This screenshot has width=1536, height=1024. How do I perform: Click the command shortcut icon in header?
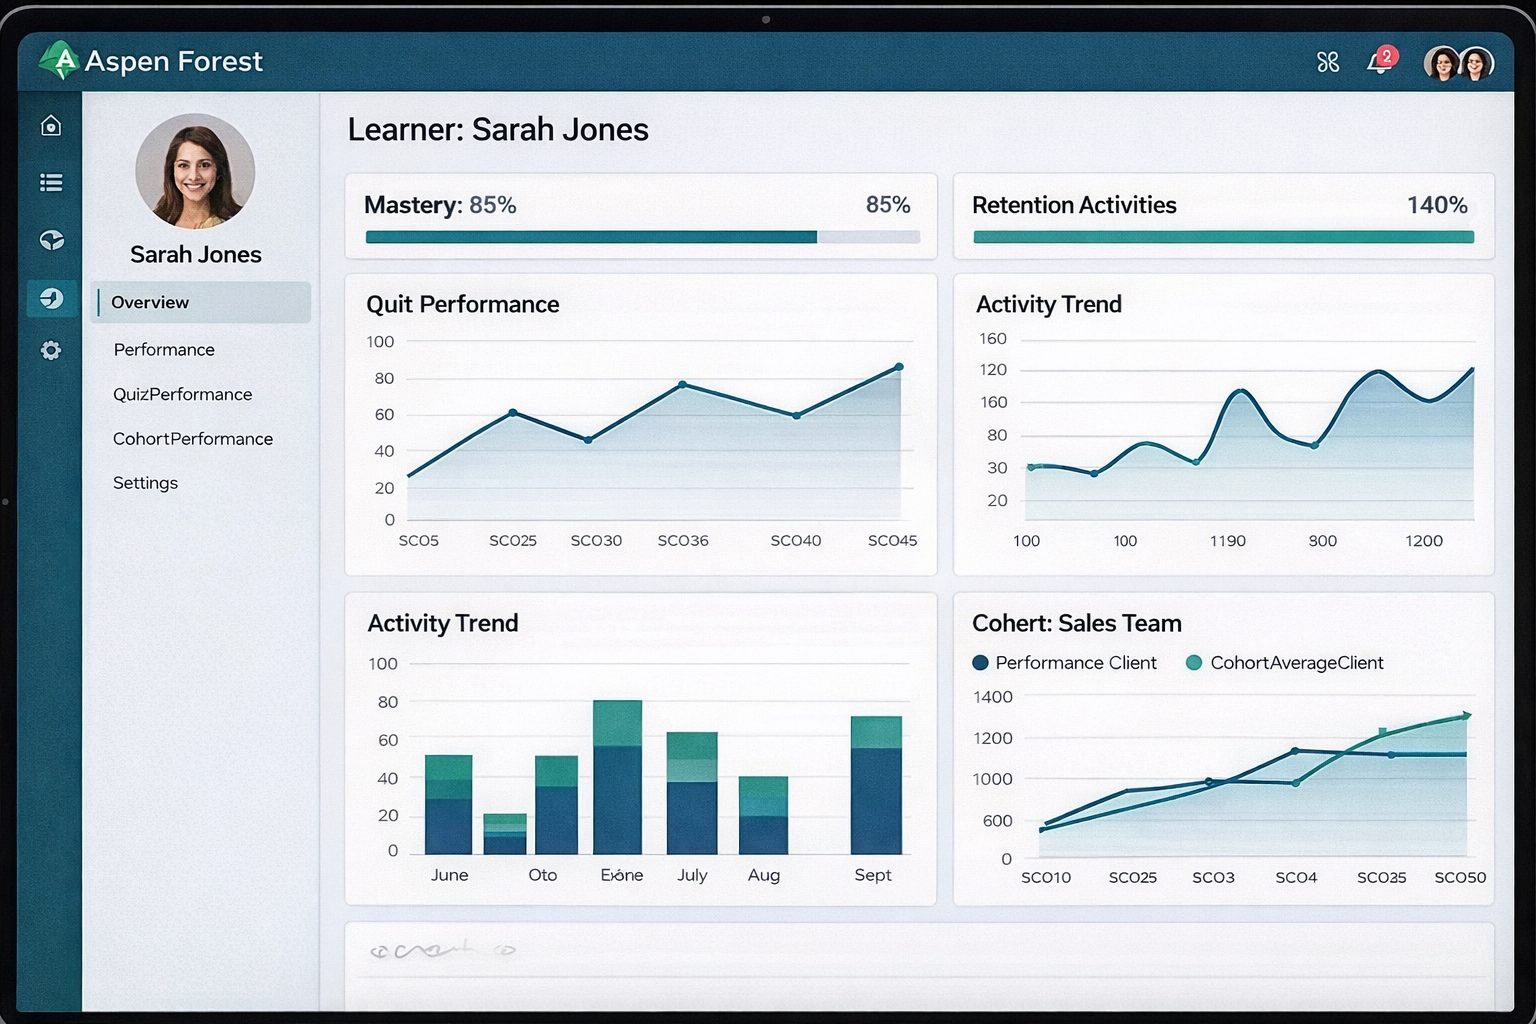click(1327, 62)
